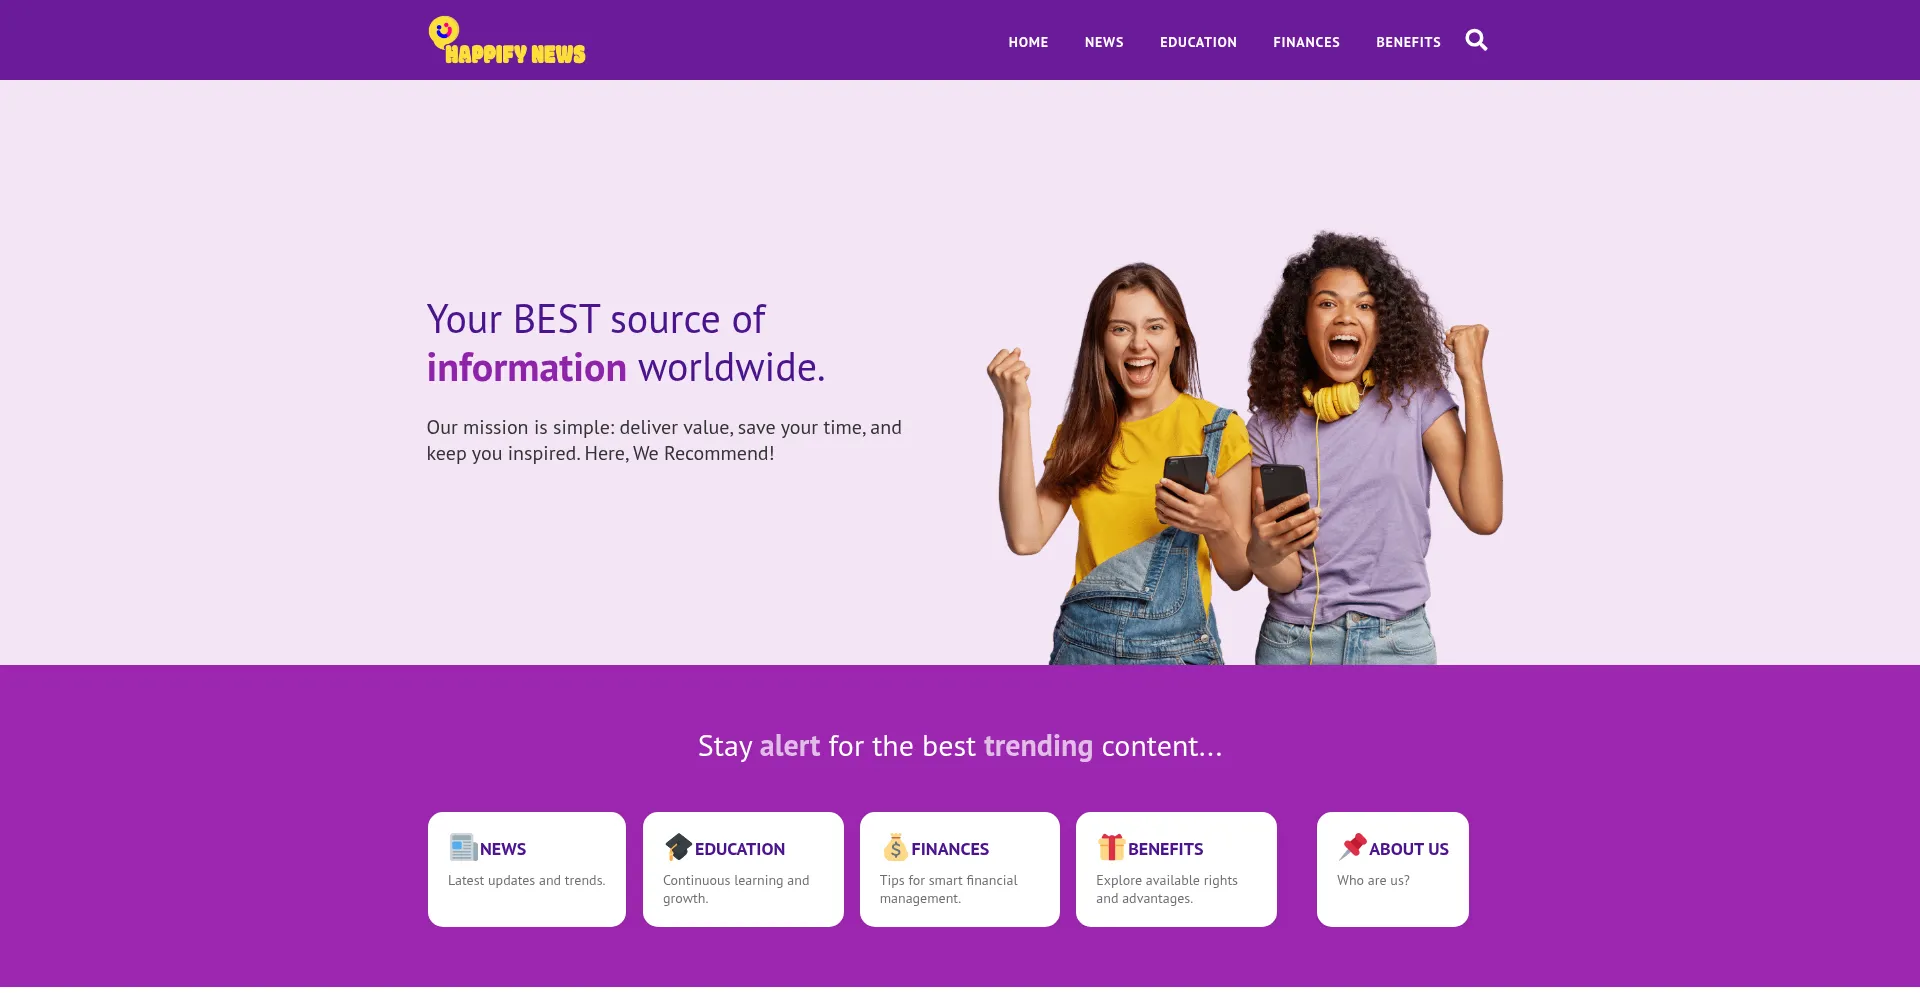Screen dimensions: 1920x993
Task: Open search with the magnifier icon
Action: pyautogui.click(x=1476, y=40)
